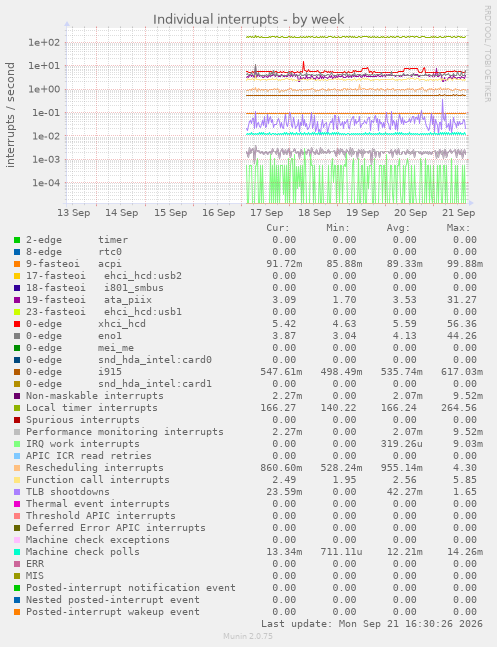Viewport: 497px width, 647px height.
Task: Select the light green IRQ work interrupts swatch
Action: 17,444
